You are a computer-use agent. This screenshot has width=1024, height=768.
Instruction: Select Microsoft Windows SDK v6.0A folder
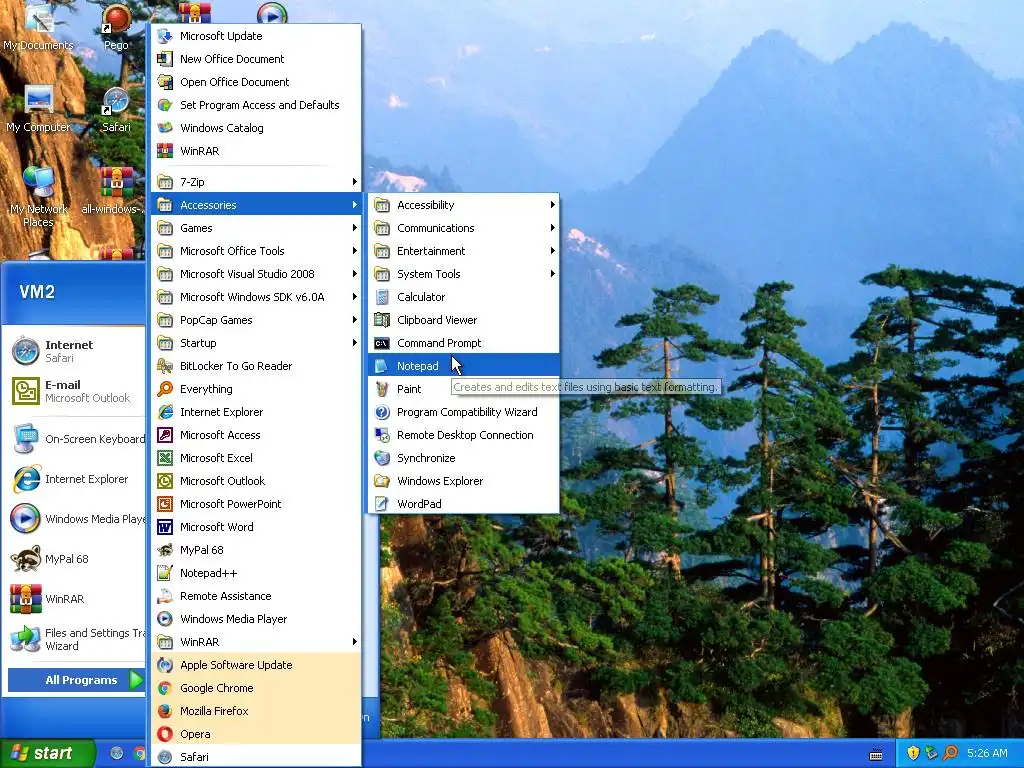(x=256, y=297)
